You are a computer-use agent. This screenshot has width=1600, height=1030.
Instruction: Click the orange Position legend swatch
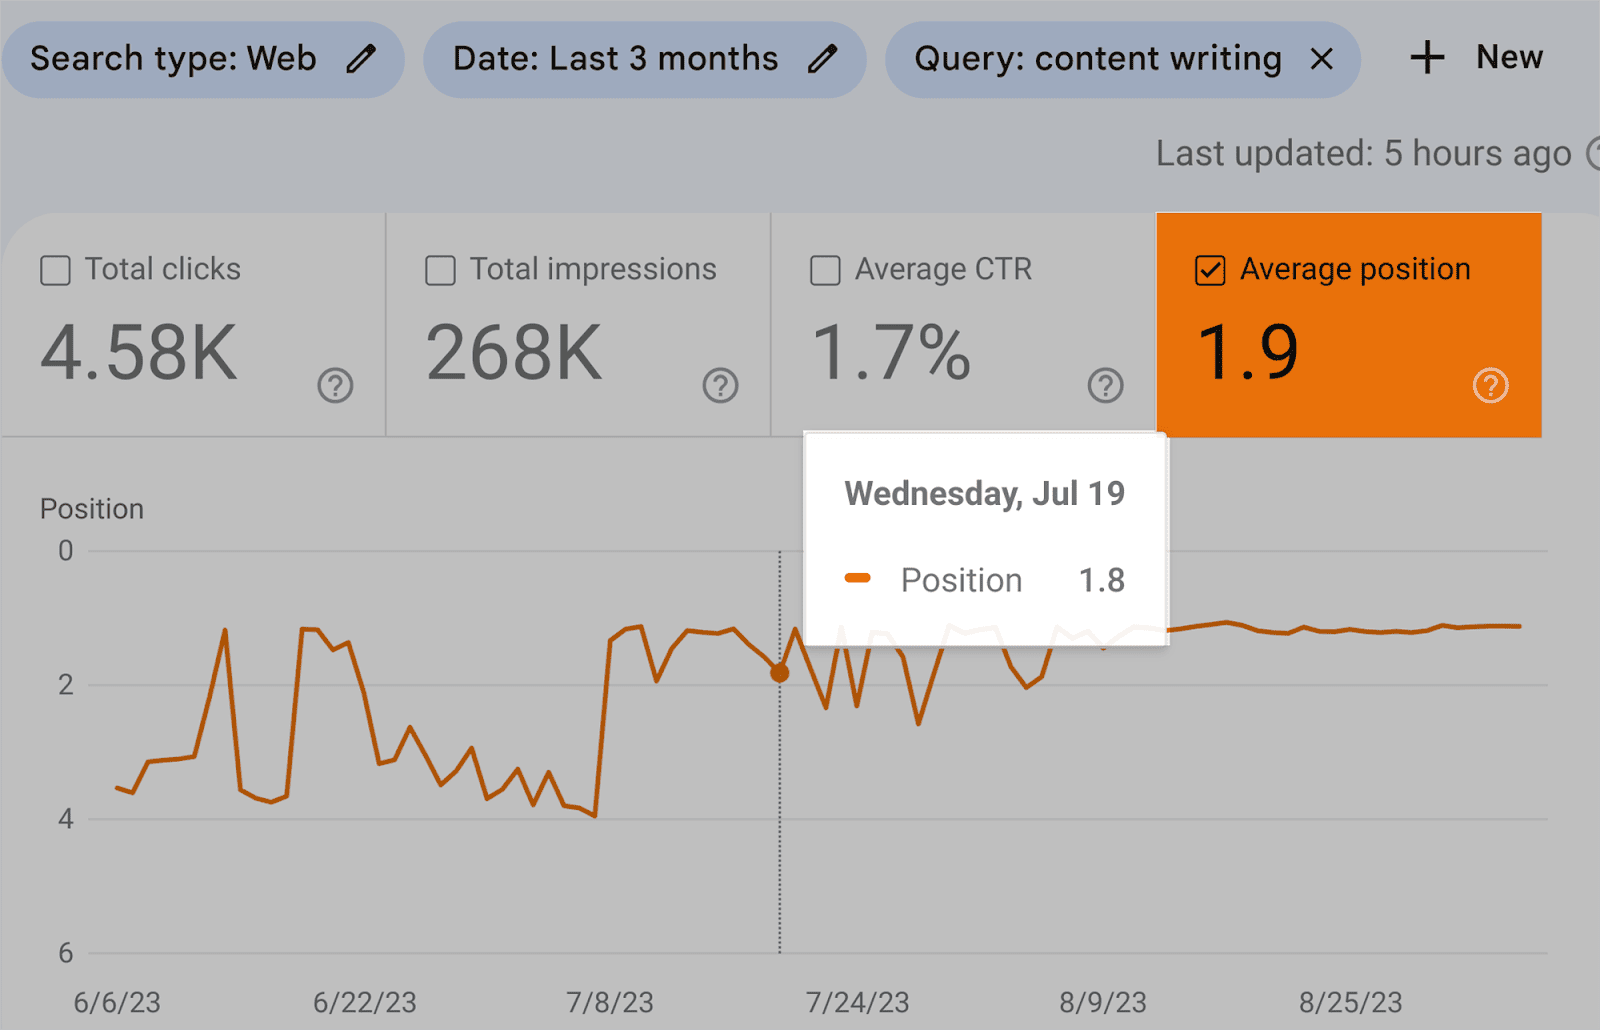857,578
